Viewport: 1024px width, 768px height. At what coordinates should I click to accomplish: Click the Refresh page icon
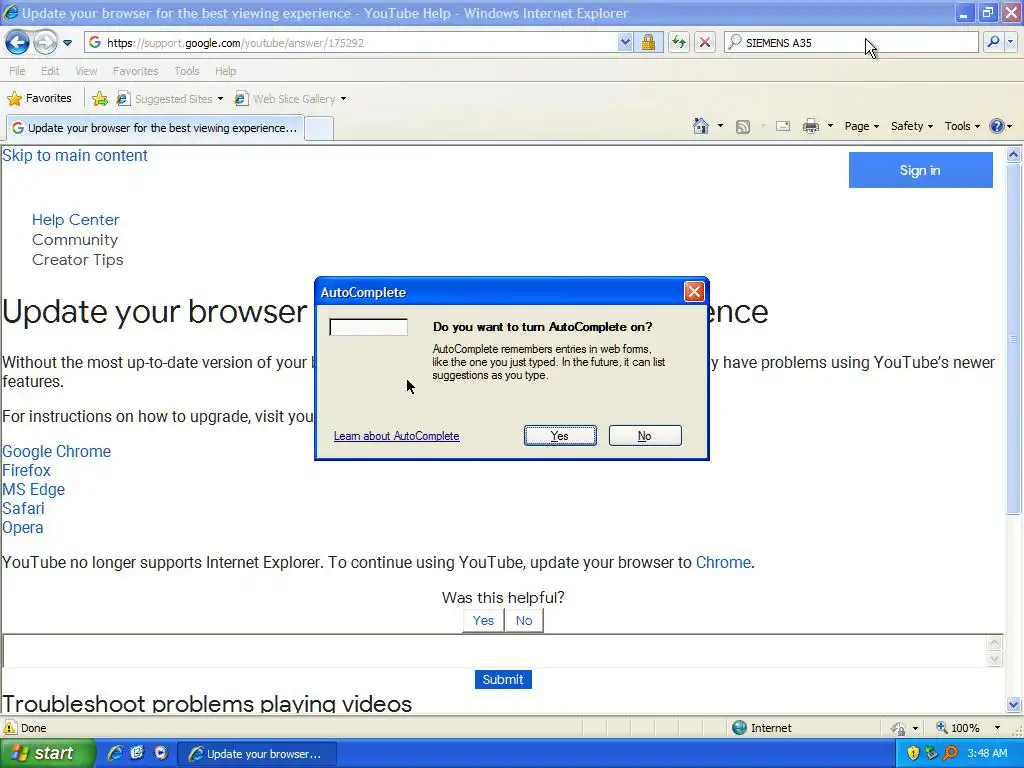[x=679, y=42]
